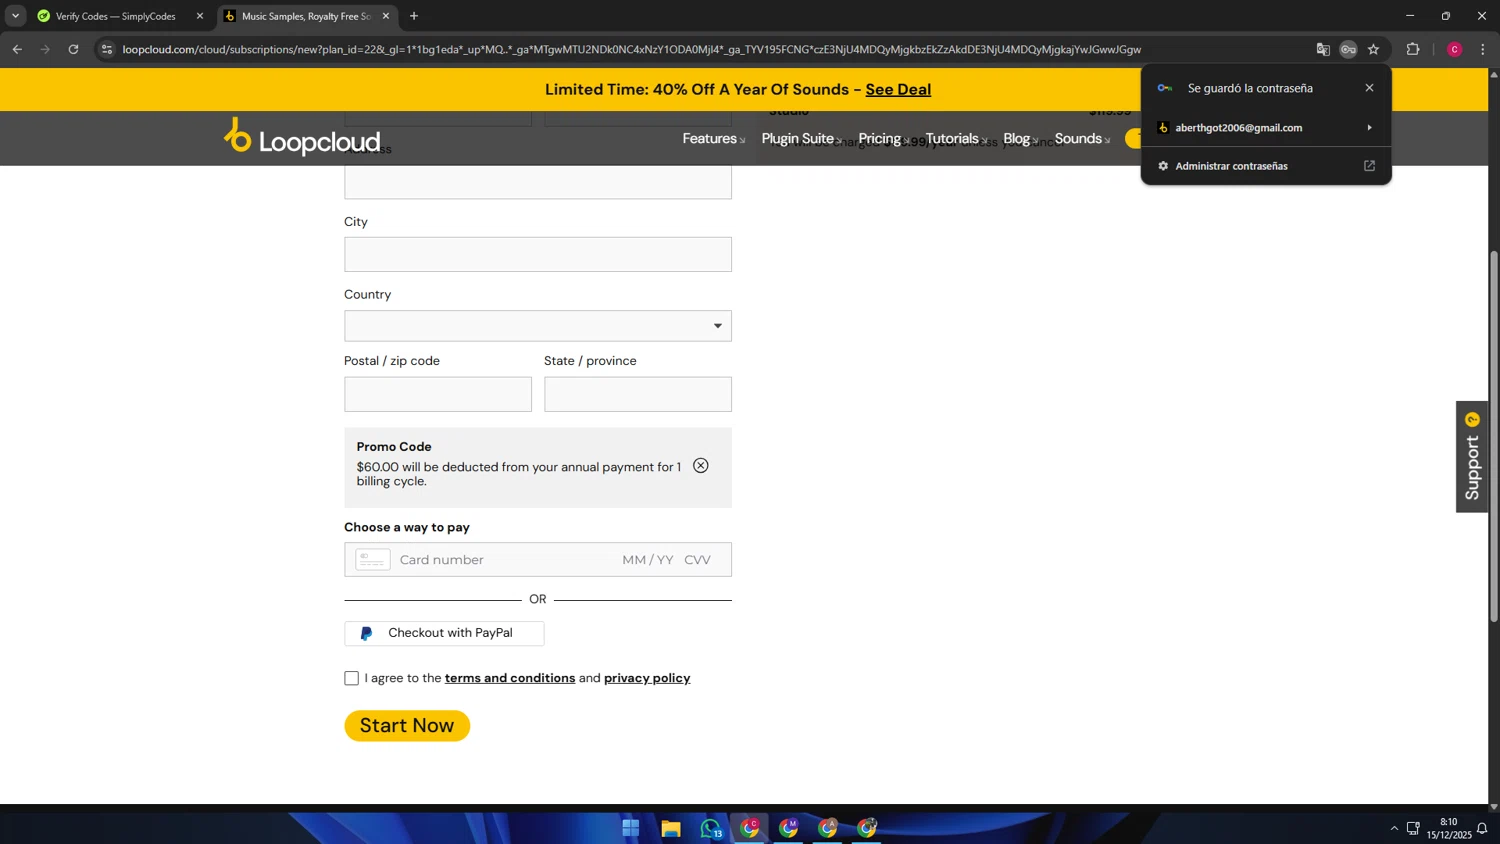Open the Chrome extensions puzzle icon
The image size is (1500, 844).
(1413, 49)
